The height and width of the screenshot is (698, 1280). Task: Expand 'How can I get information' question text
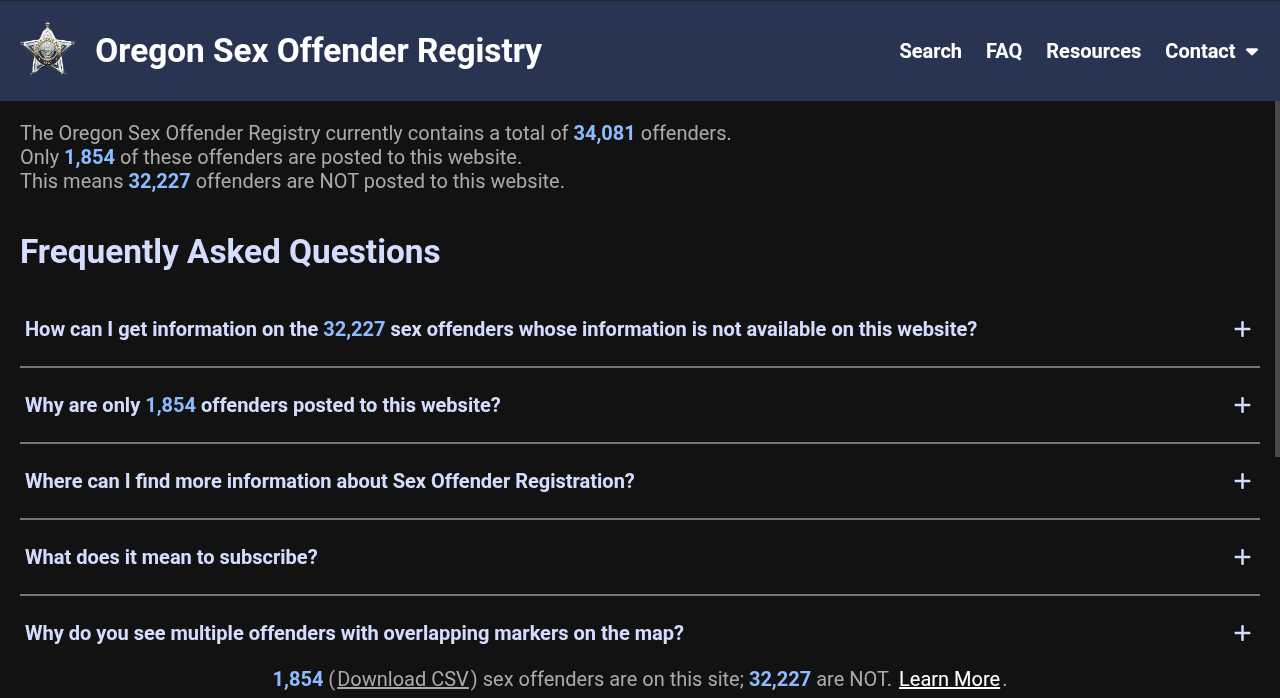[x=500, y=329]
